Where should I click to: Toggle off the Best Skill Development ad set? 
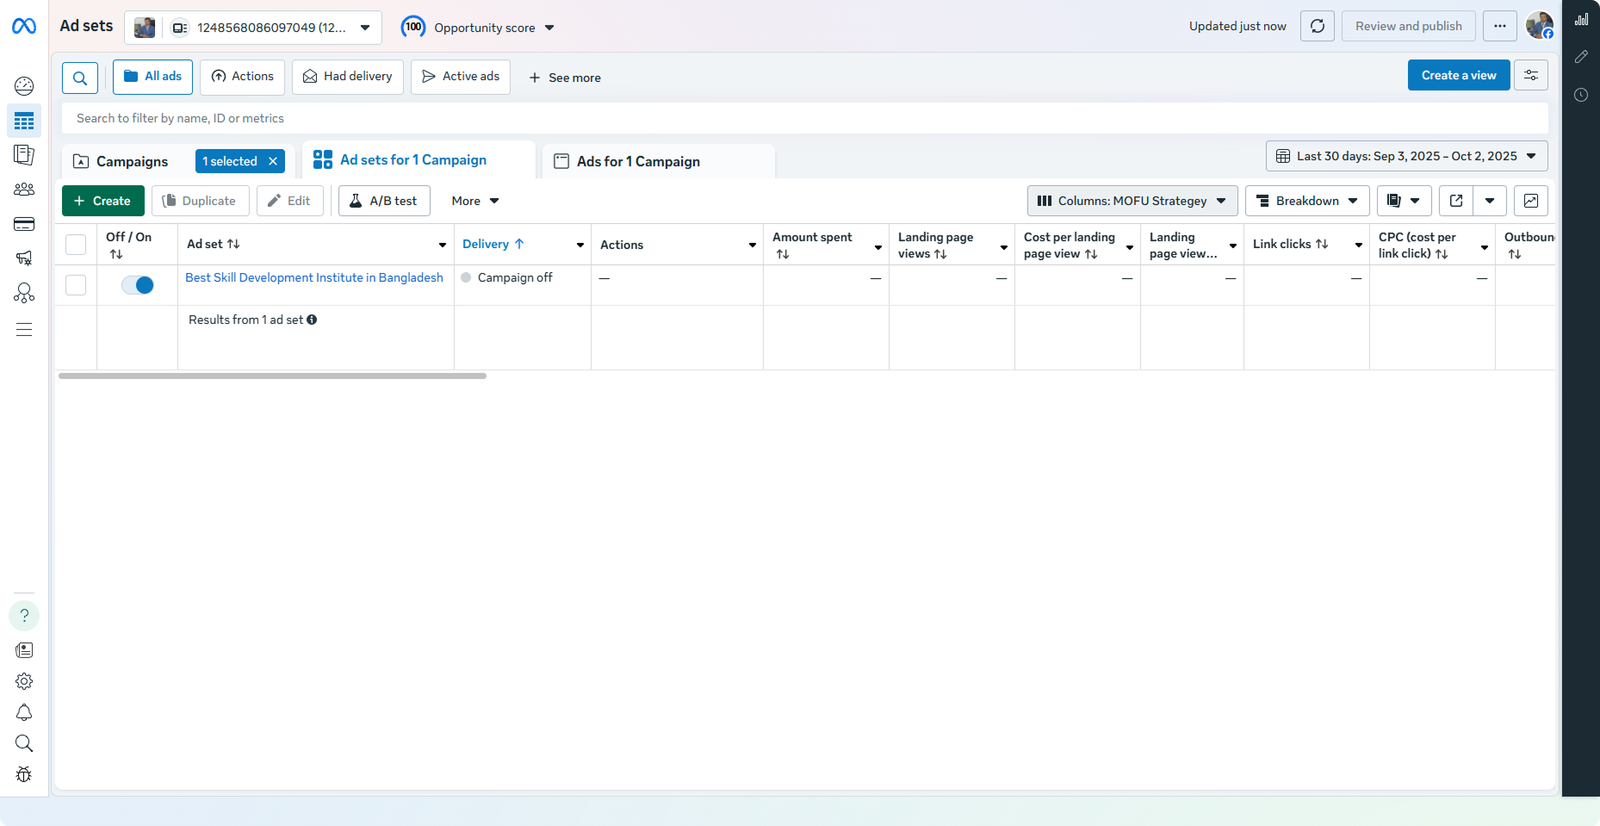(138, 285)
